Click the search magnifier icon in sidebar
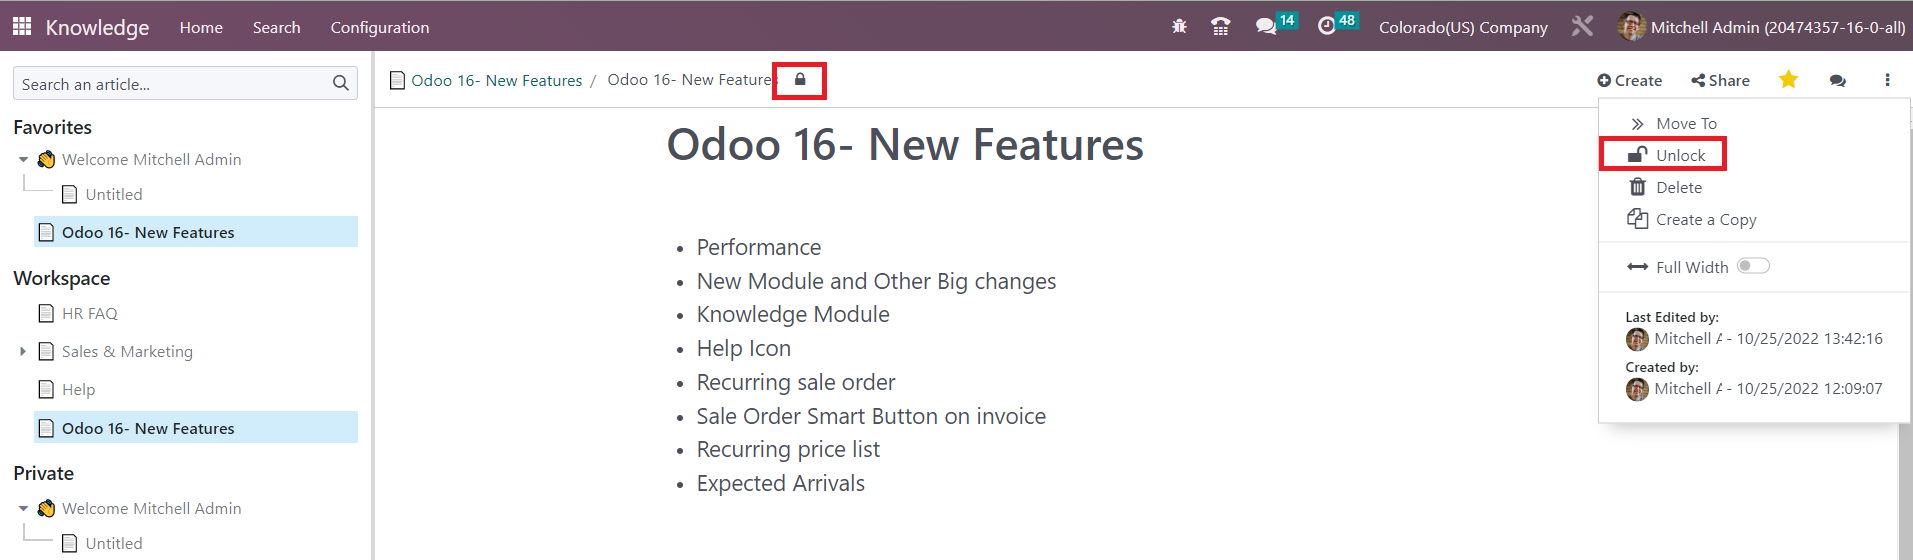The height and width of the screenshot is (560, 1913). (x=341, y=84)
